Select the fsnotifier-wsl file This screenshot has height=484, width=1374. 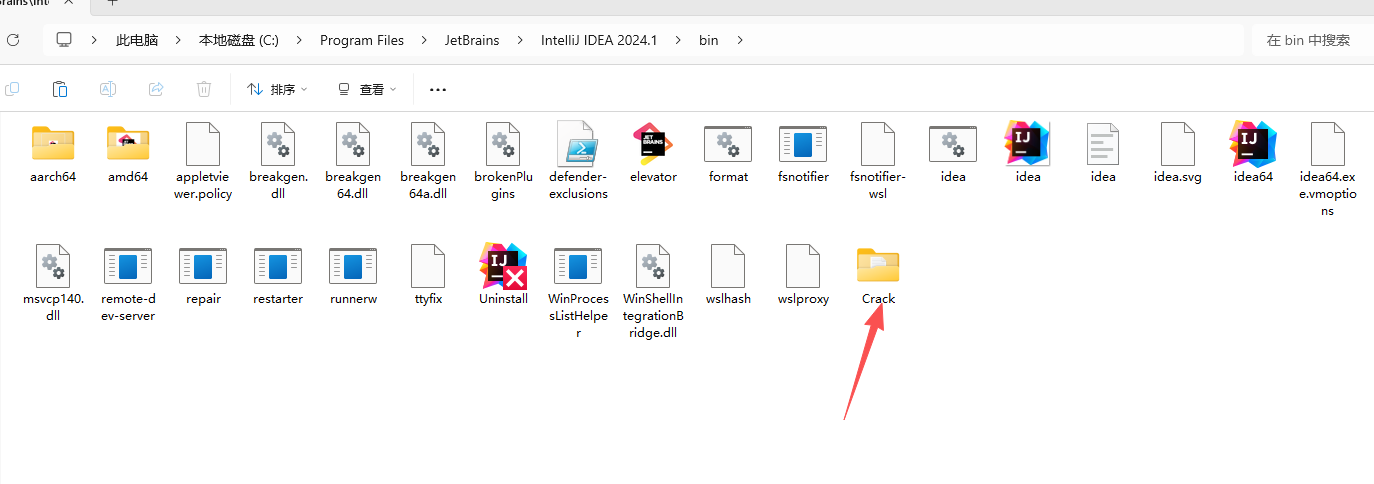878,162
